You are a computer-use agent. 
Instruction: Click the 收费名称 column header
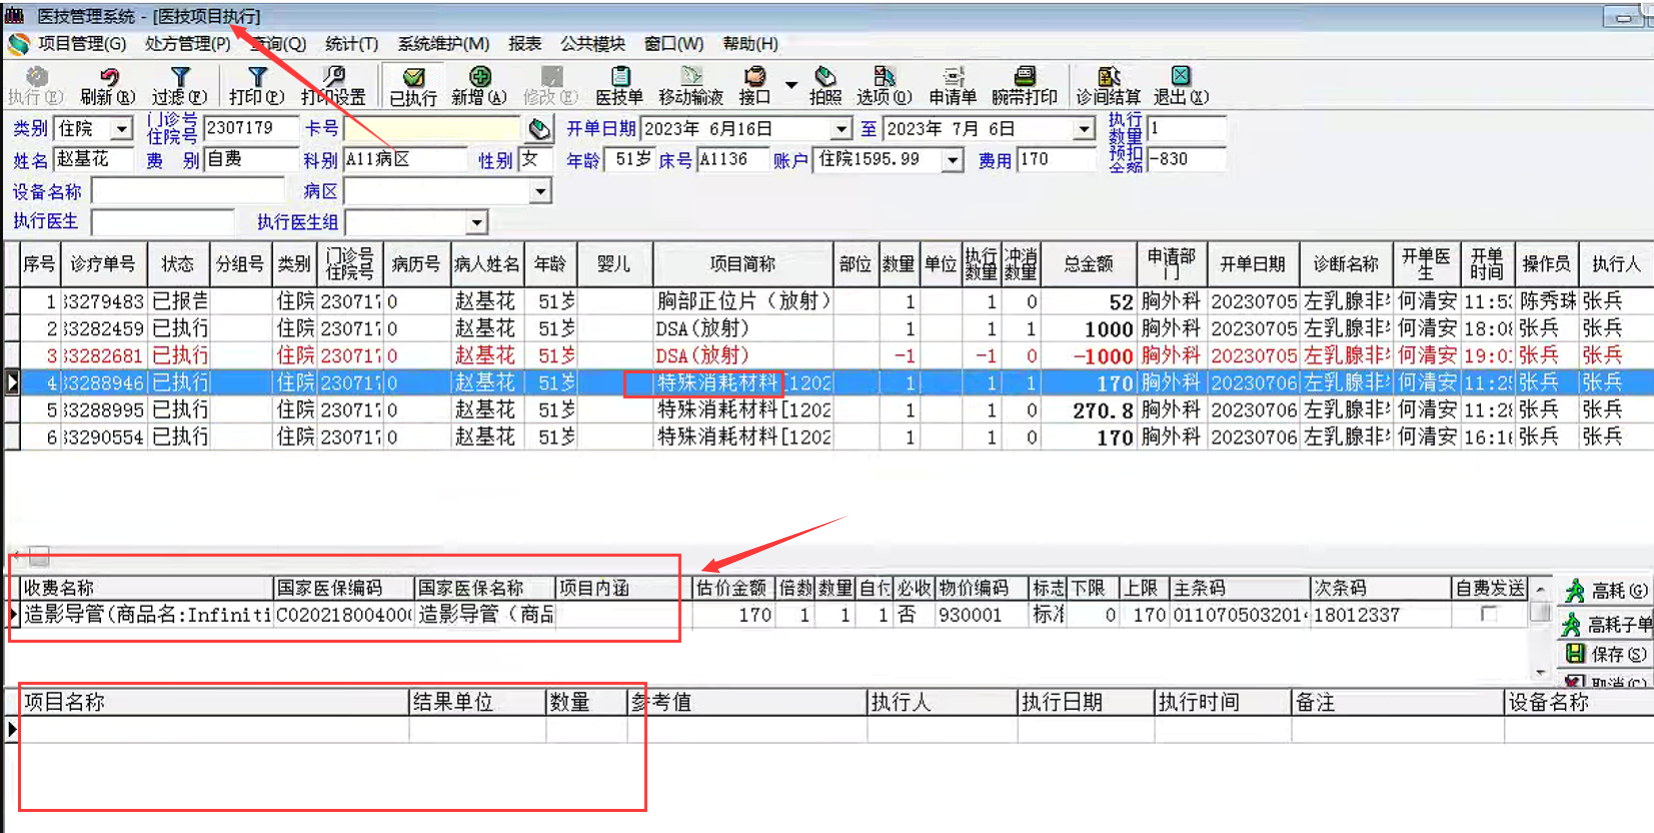tap(147, 588)
